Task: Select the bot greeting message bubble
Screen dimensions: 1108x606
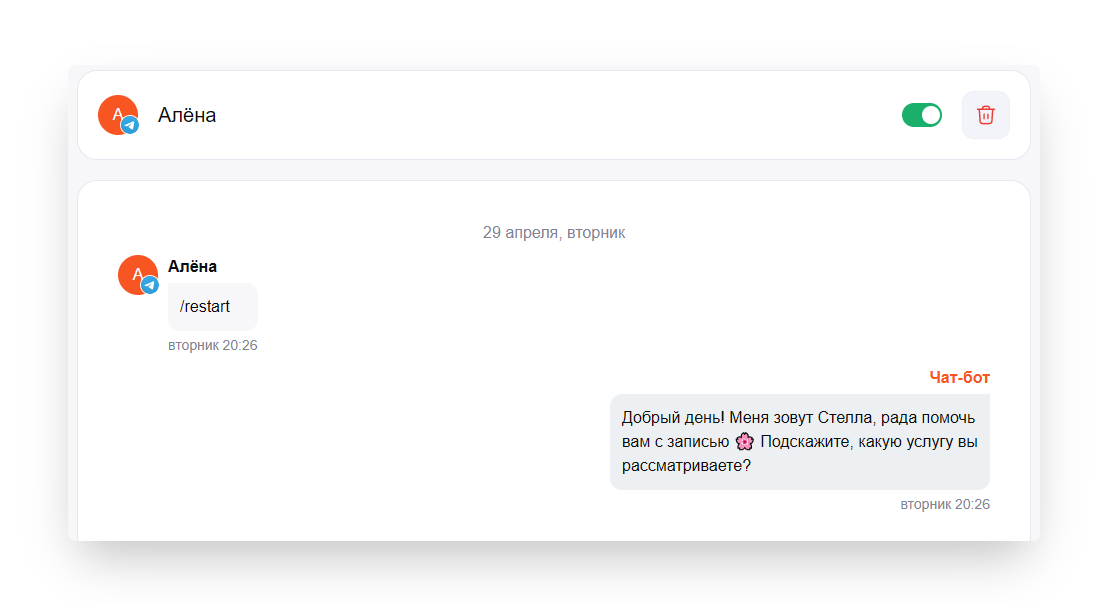Action: [800, 442]
